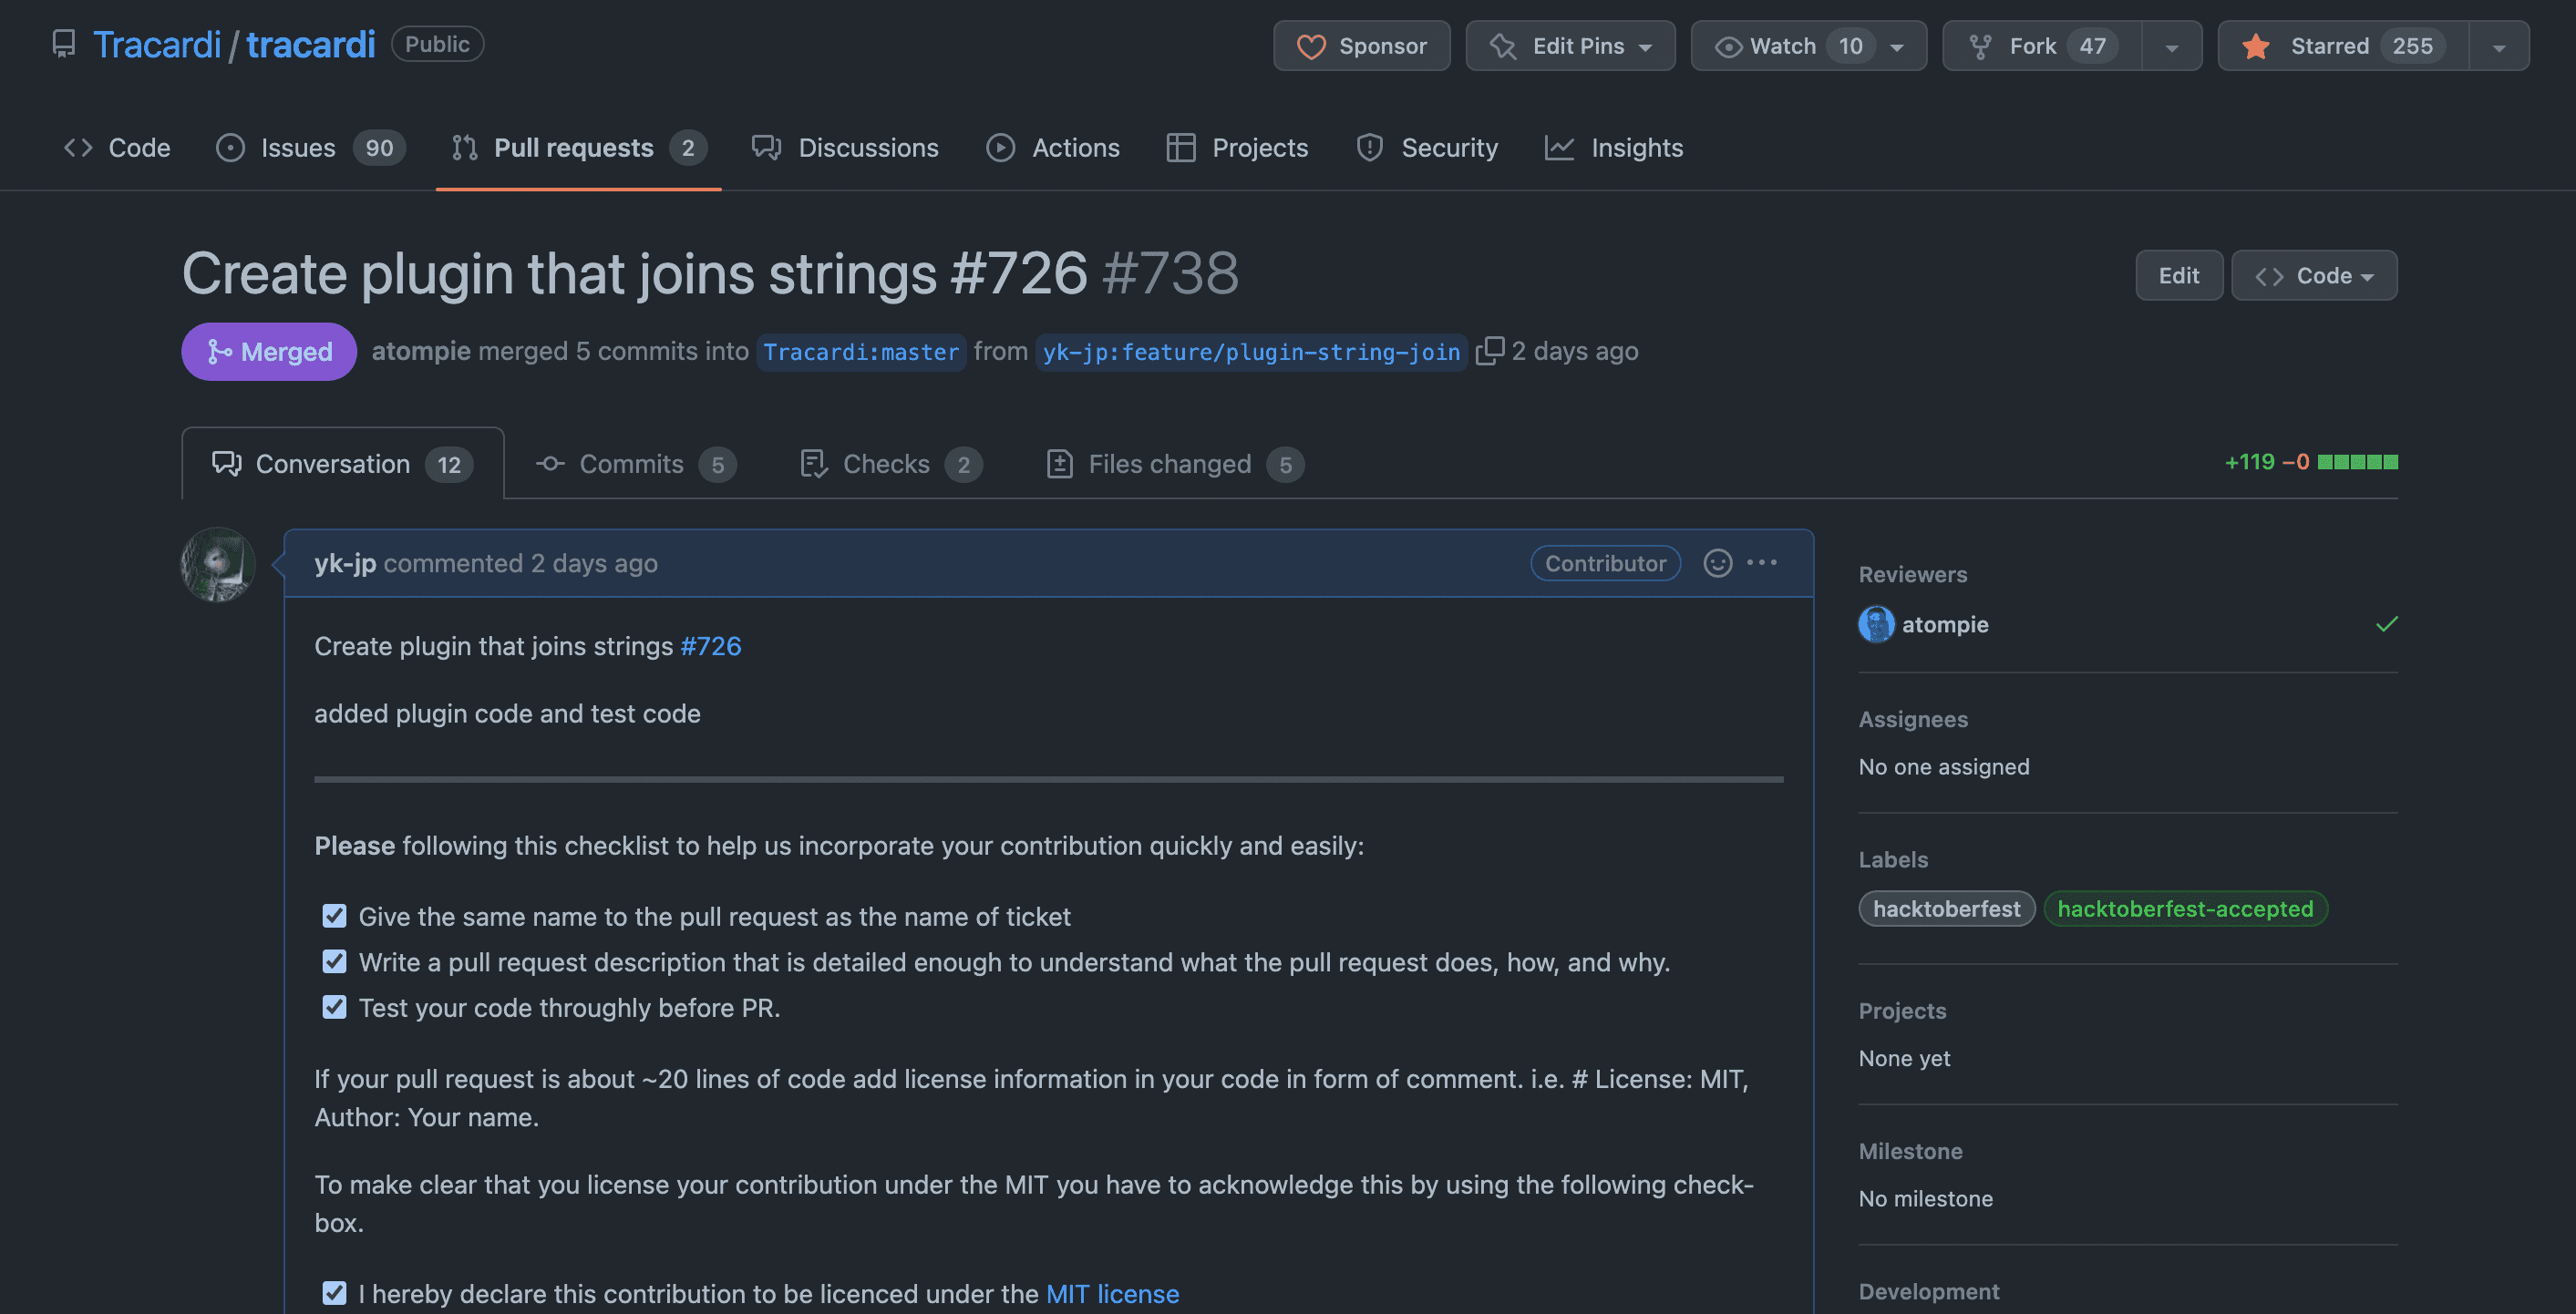This screenshot has width=2576, height=1314.
Task: Toggle 'Test your code throughly before PR' checkbox
Action: [334, 1007]
